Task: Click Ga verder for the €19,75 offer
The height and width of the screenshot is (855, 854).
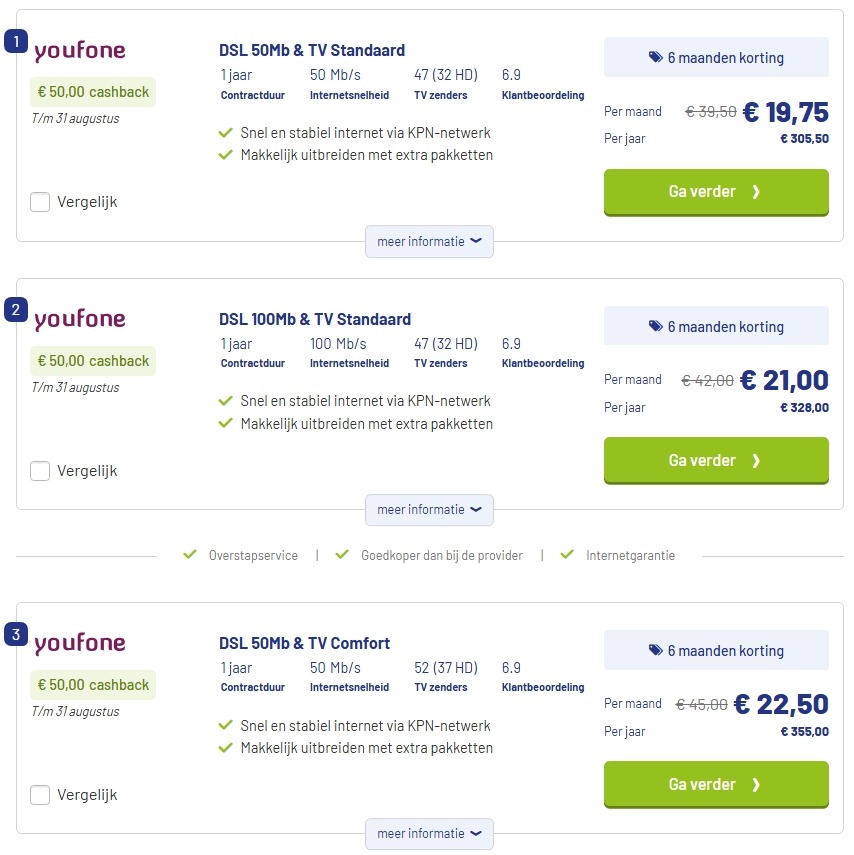Action: click(716, 192)
